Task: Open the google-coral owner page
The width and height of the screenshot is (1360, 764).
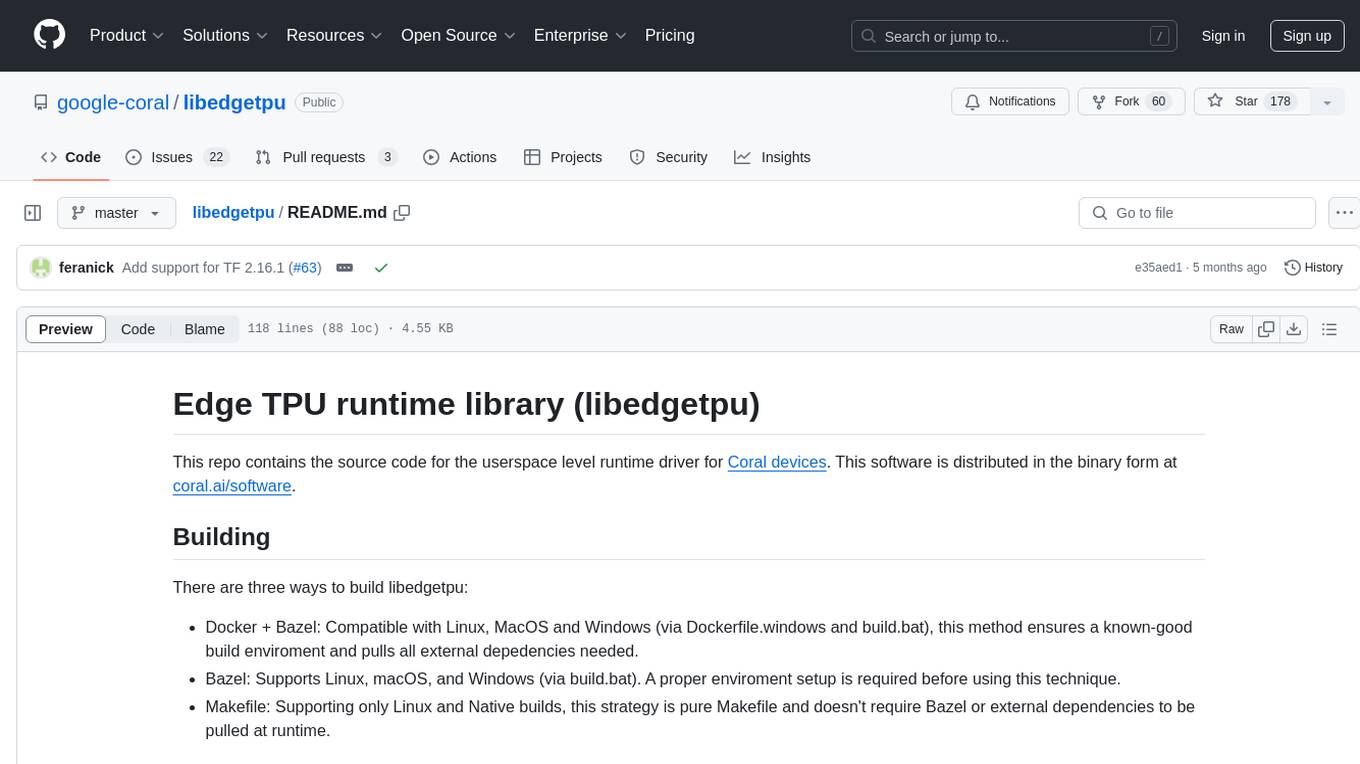Action: [x=113, y=102]
